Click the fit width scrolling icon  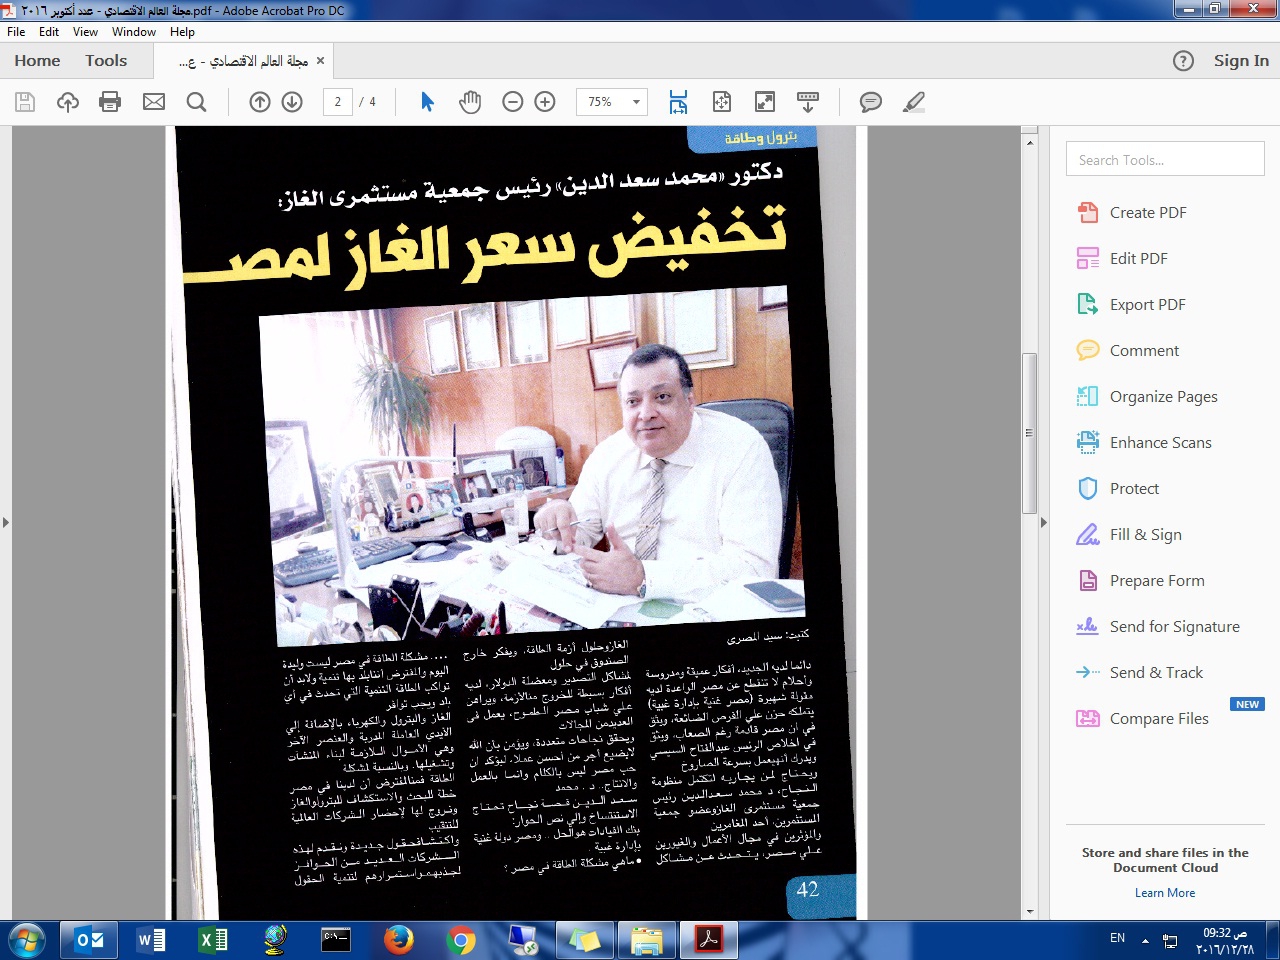[678, 102]
